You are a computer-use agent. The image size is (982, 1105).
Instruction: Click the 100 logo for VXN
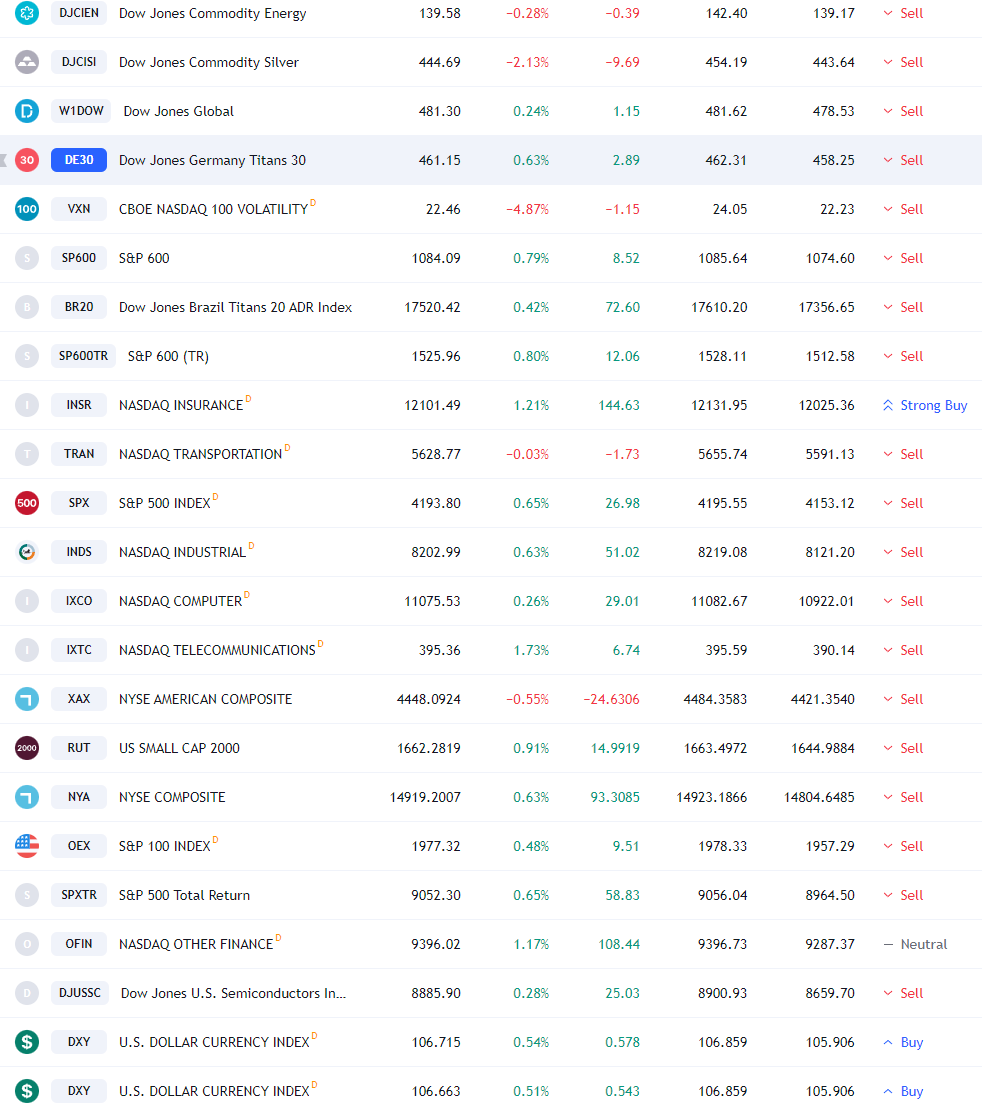coord(27,209)
